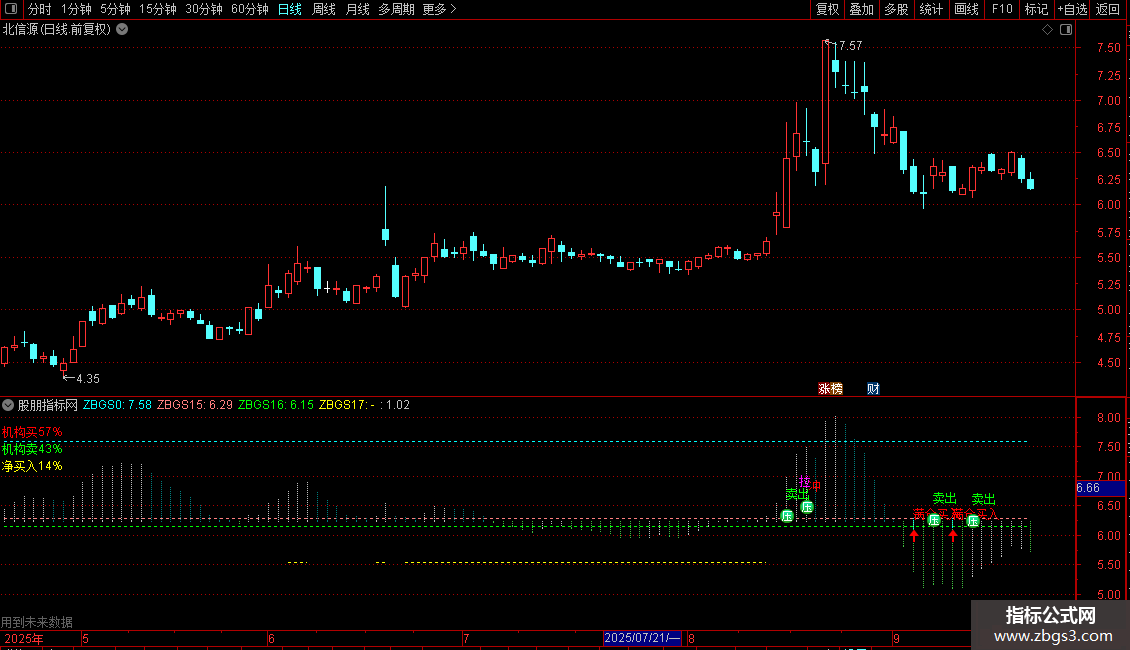Activate 画线 drawing tools
Image resolution: width=1130 pixels, height=650 pixels.
point(966,9)
